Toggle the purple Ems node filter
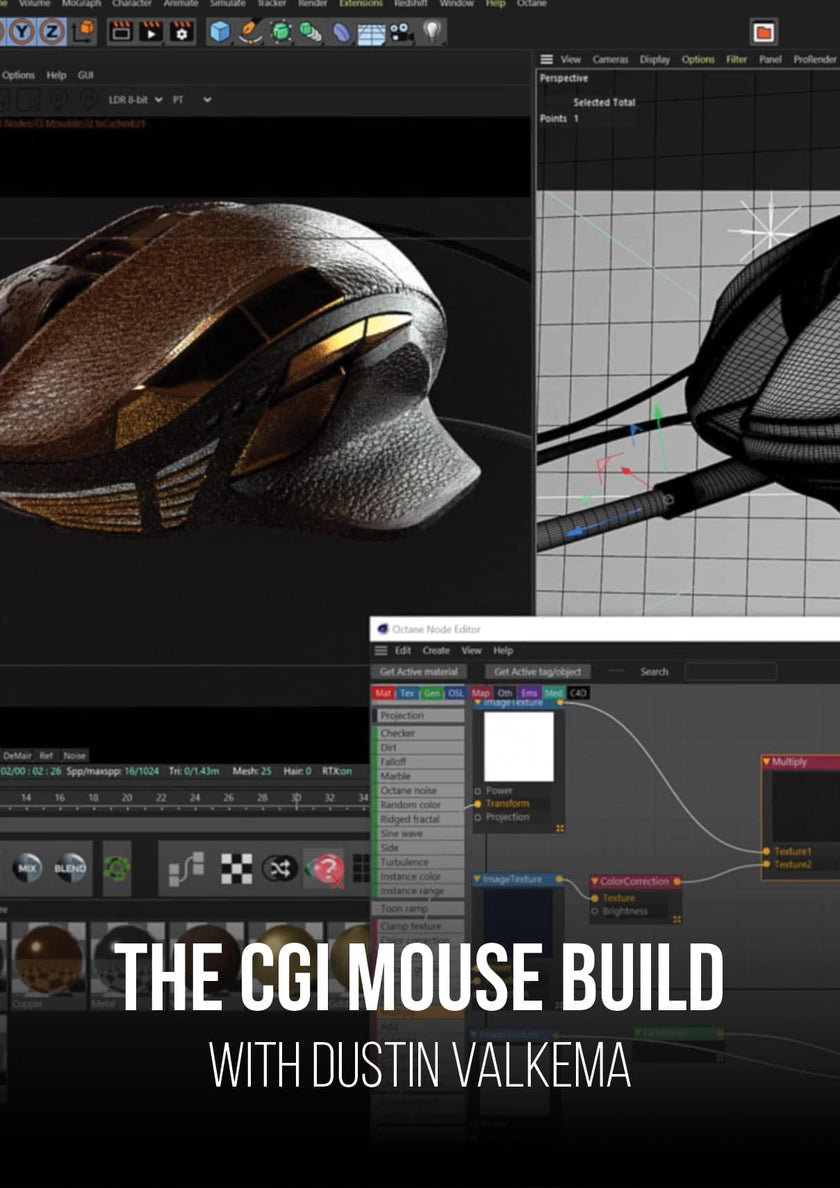Image resolution: width=840 pixels, height=1188 pixels. [x=529, y=693]
